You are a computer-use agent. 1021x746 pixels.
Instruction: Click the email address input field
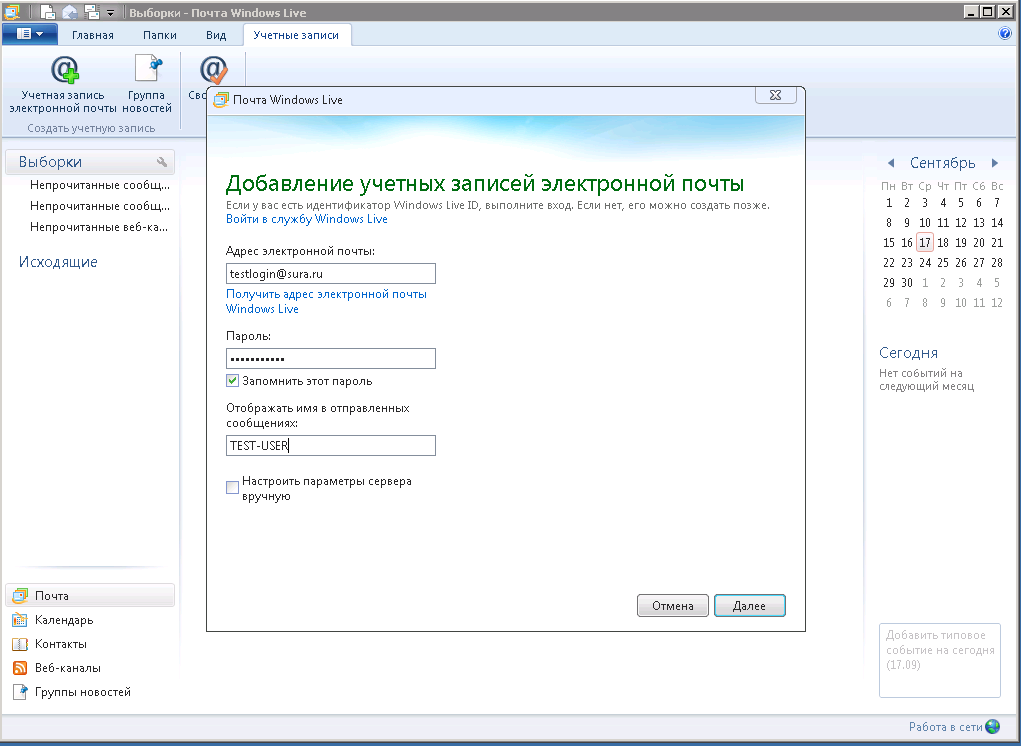(331, 274)
